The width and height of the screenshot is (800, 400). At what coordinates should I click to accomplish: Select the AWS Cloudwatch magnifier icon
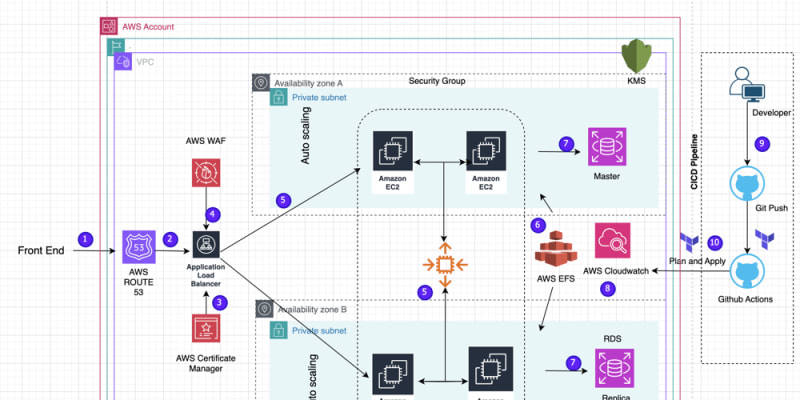pyautogui.click(x=612, y=240)
